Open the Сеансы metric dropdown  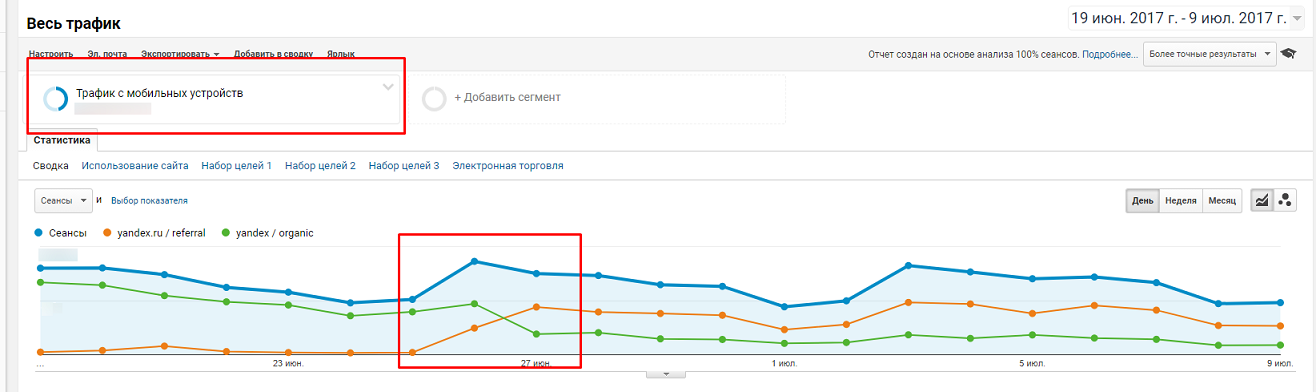tap(63, 200)
